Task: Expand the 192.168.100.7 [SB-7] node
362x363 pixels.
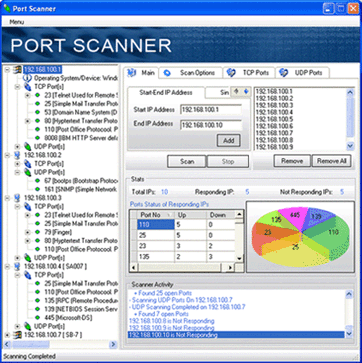Action: click(7, 335)
